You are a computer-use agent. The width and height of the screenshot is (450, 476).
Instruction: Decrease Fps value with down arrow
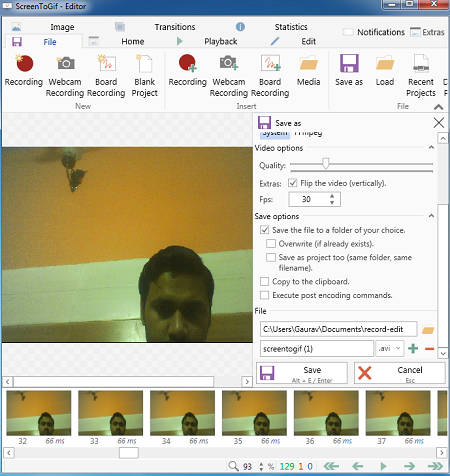332,202
